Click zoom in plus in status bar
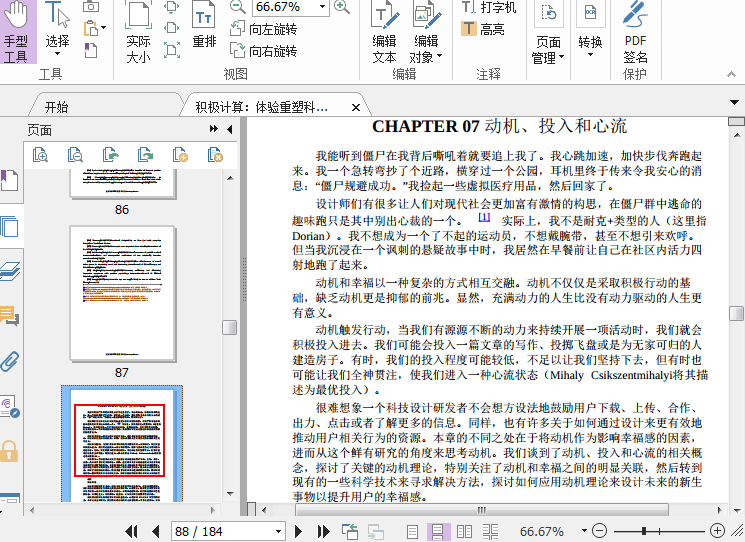Image resolution: width=745 pixels, height=542 pixels. tap(717, 531)
